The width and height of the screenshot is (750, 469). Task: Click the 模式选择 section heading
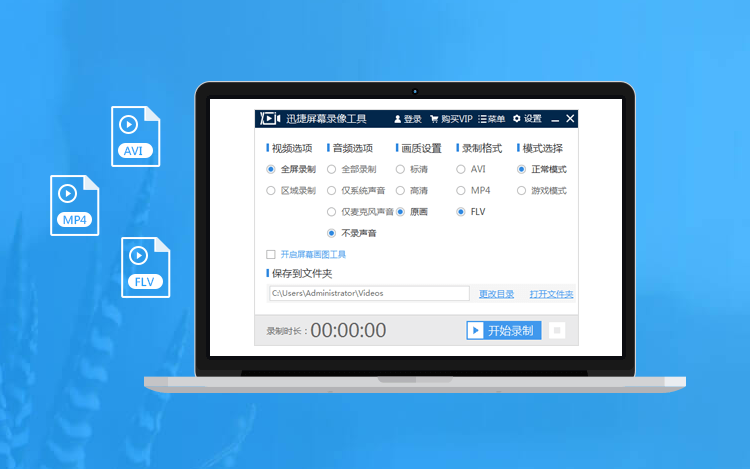[x=542, y=148]
